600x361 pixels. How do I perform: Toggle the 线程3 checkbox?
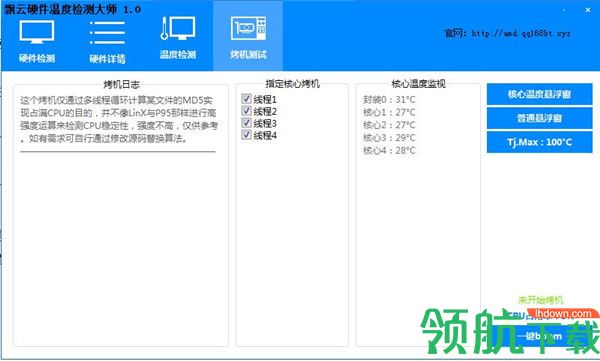[246, 123]
